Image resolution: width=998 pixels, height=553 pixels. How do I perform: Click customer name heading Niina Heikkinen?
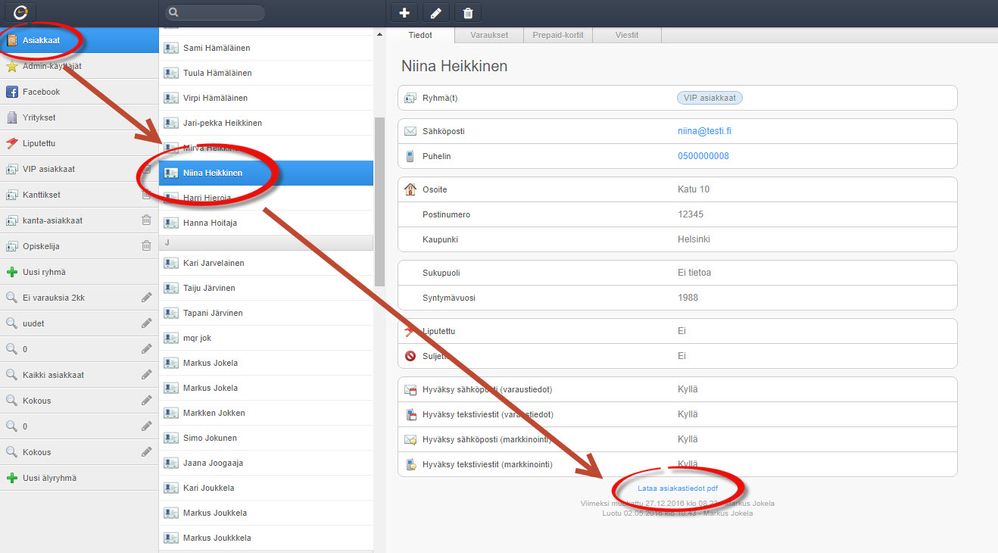454,66
